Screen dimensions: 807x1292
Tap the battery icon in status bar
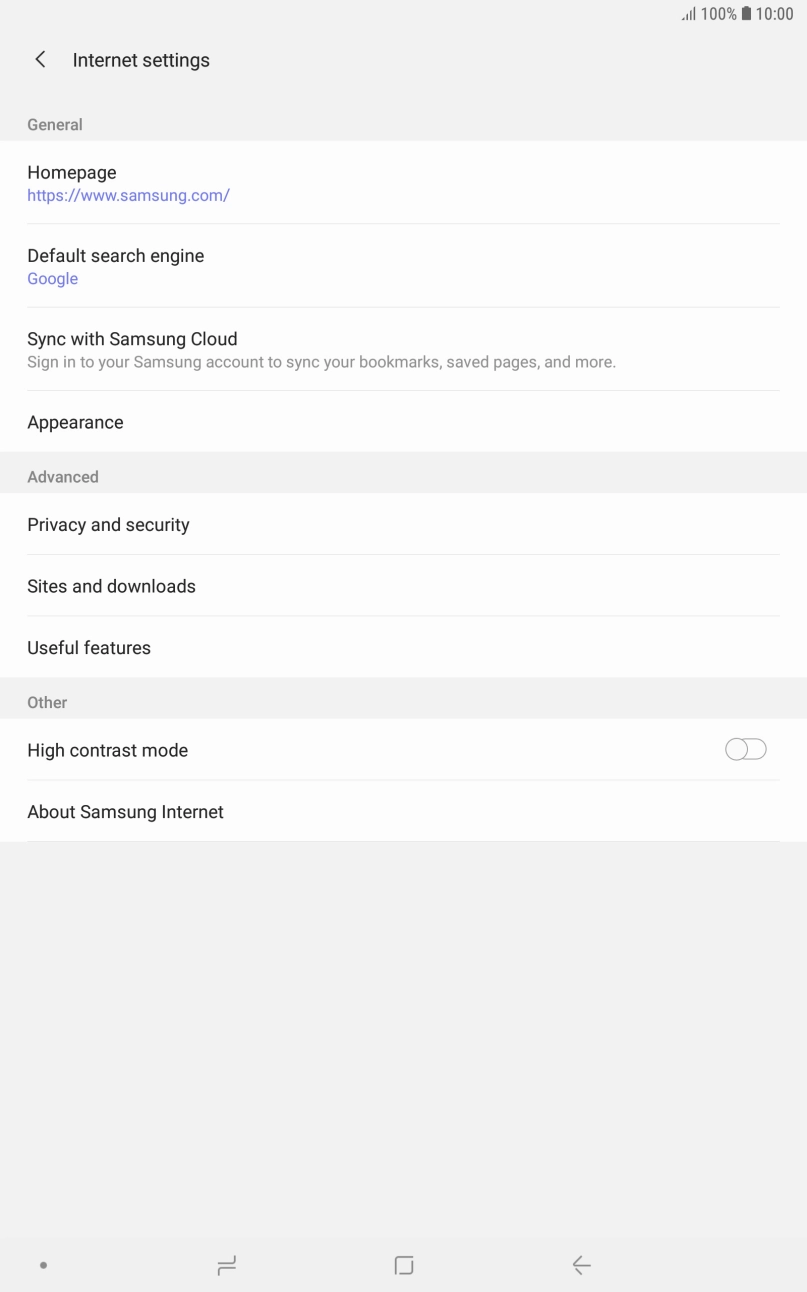coord(746,14)
